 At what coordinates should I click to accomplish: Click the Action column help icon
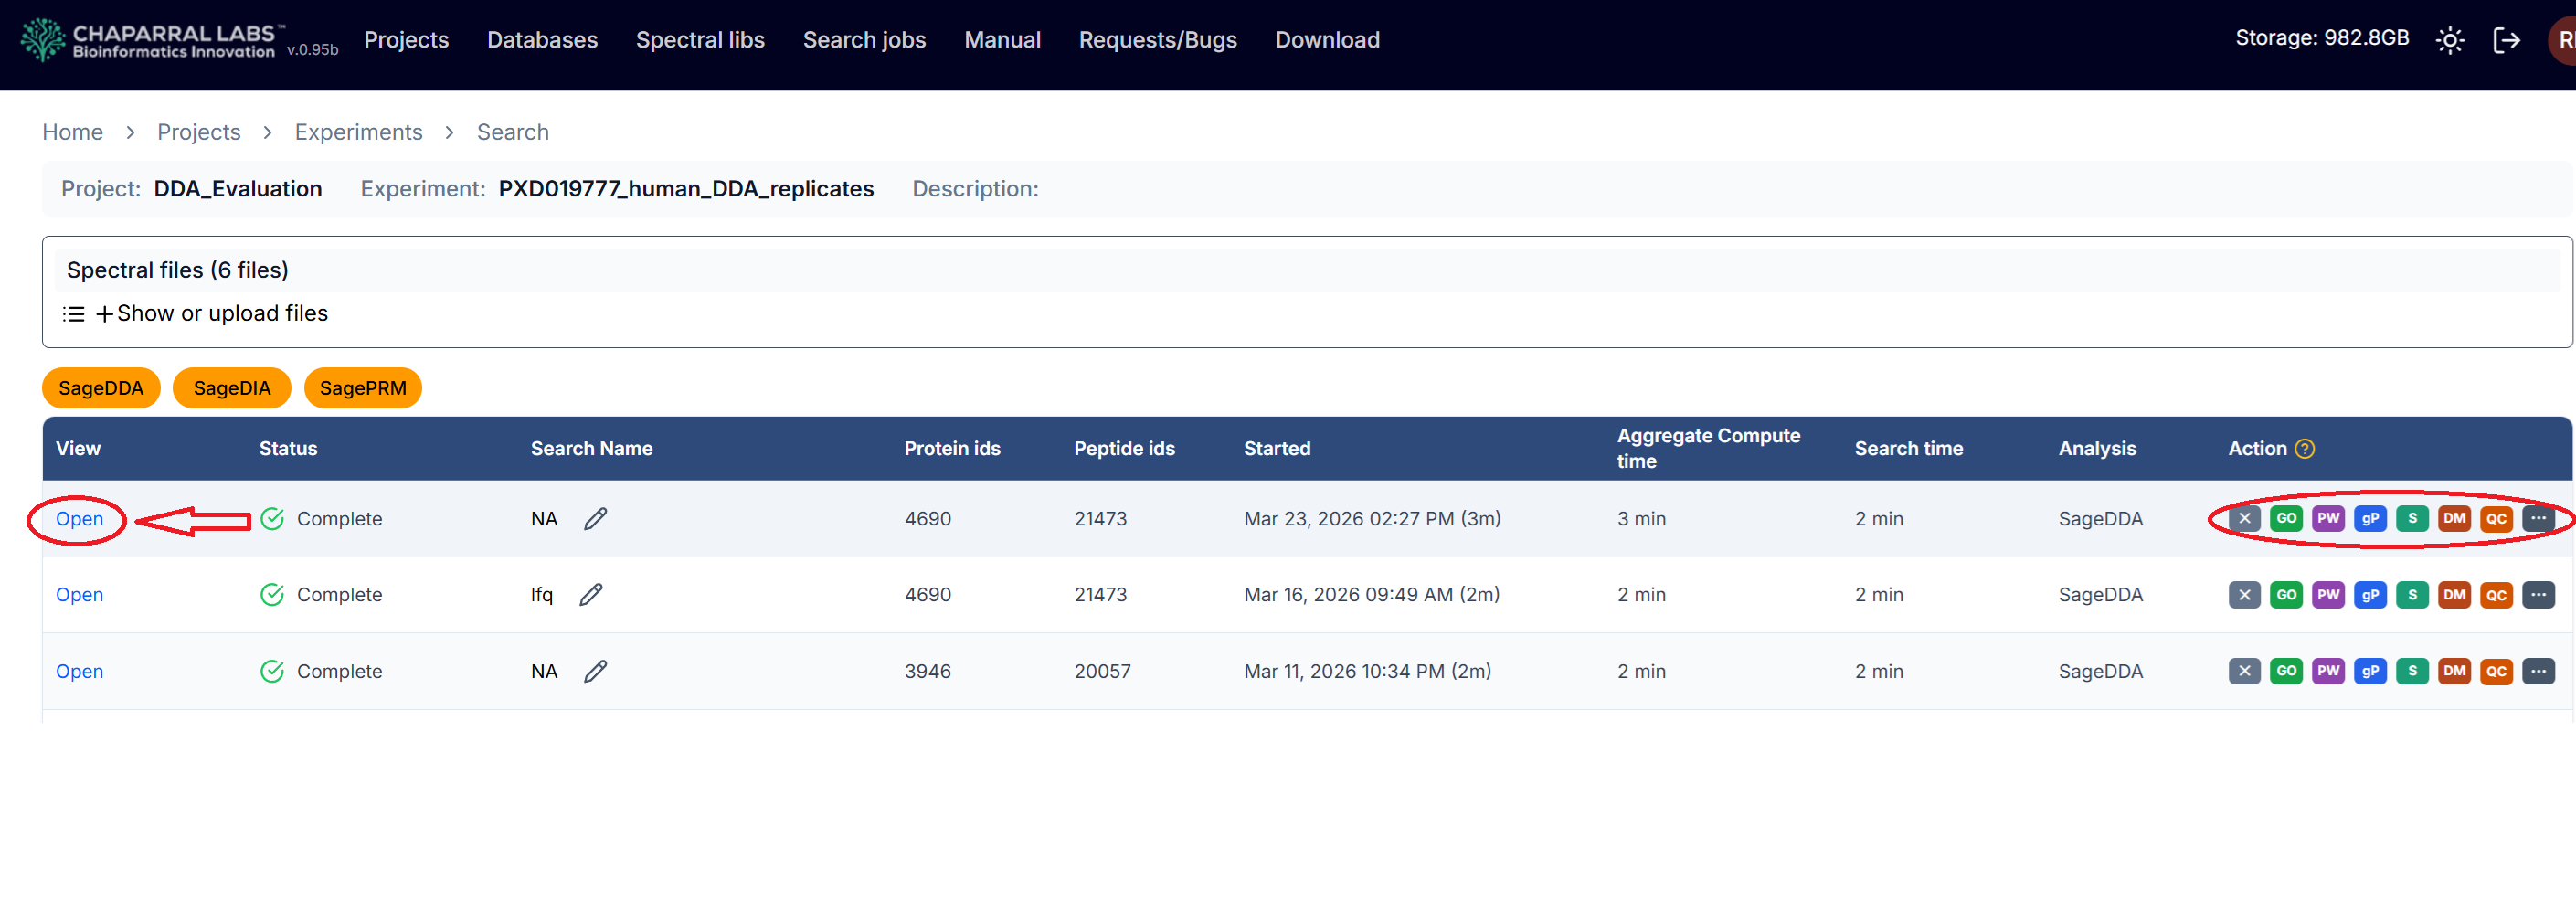pyautogui.click(x=2304, y=449)
